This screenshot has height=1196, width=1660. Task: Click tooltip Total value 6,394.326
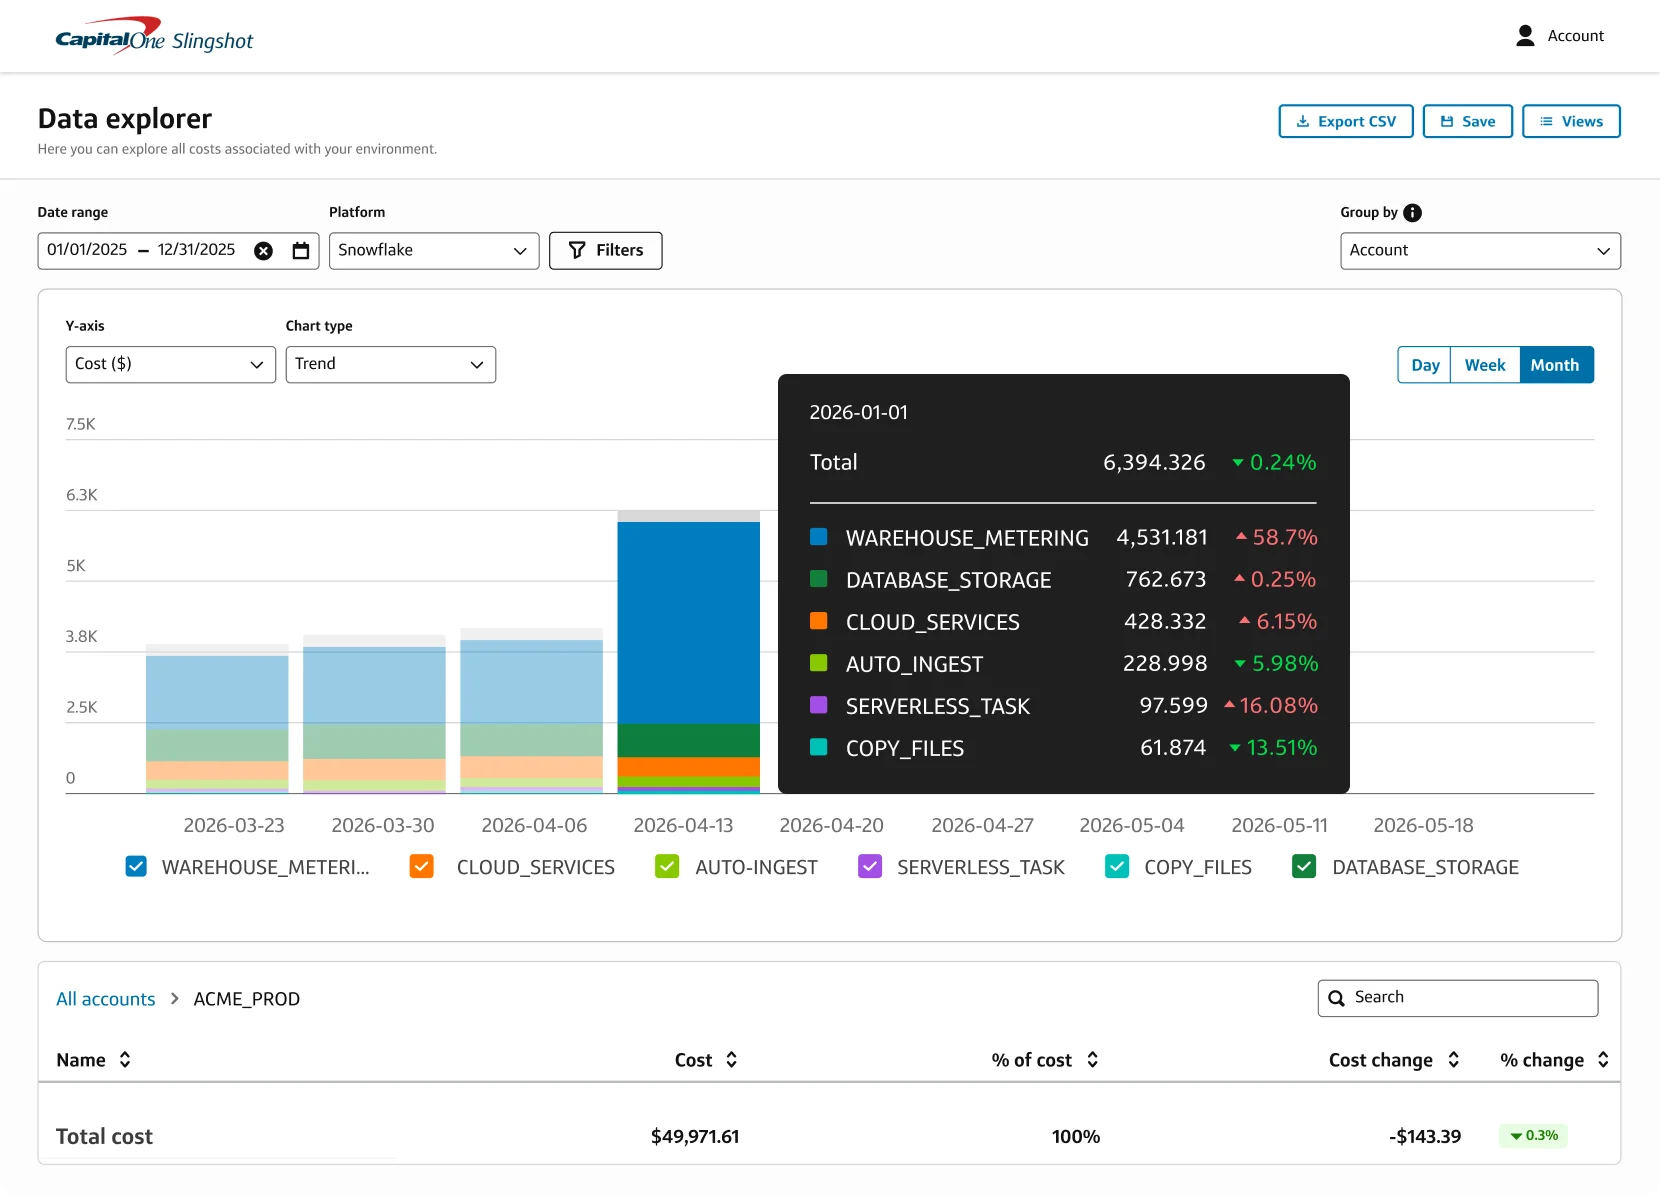[x=1154, y=462]
